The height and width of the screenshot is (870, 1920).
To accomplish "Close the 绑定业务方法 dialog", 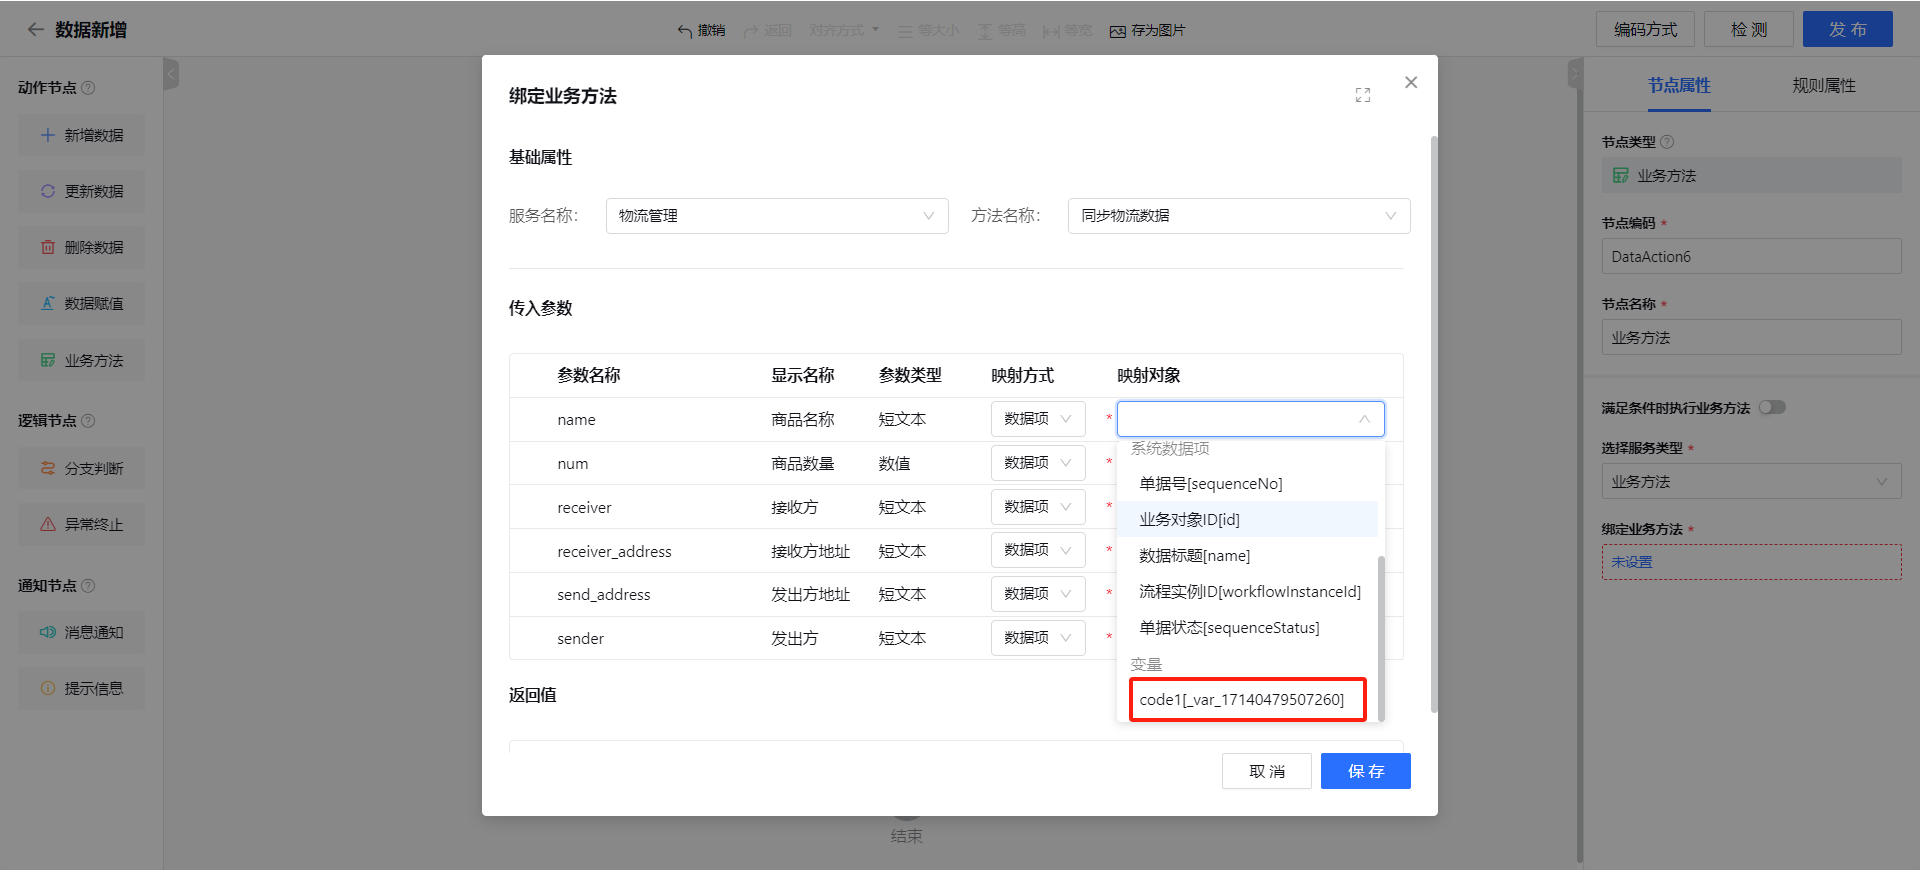I will point(1411,82).
